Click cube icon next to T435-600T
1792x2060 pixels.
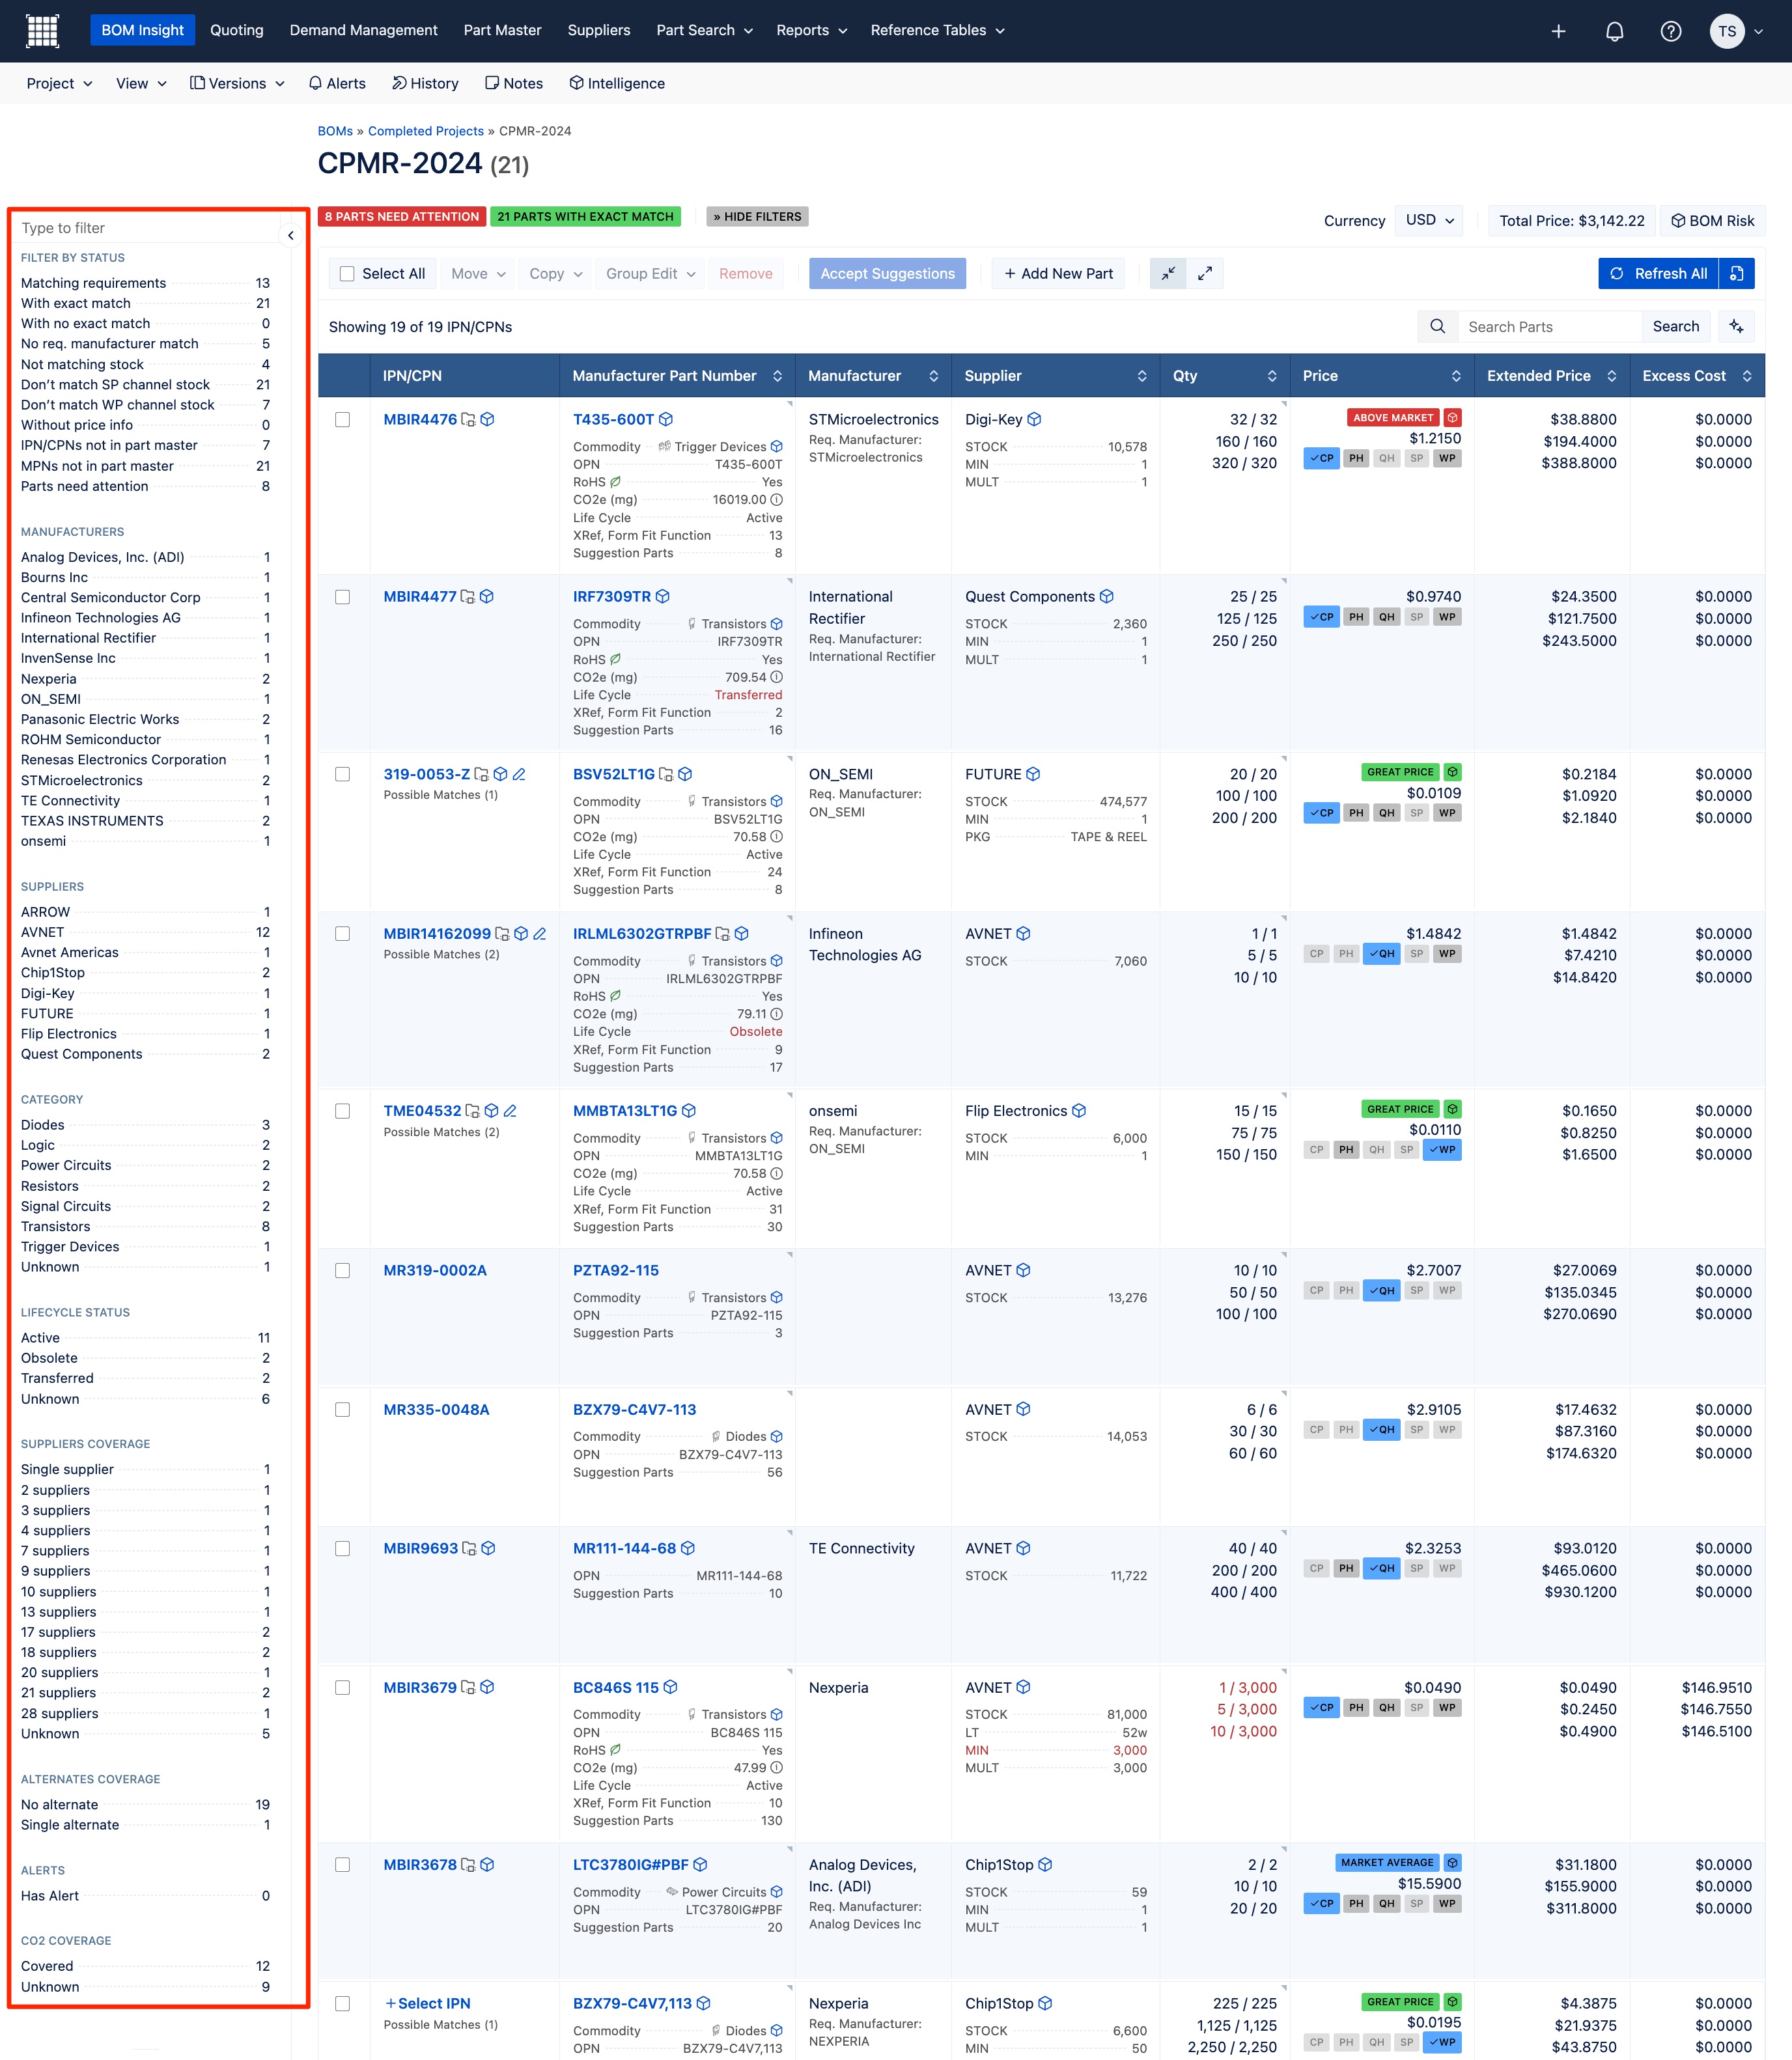[x=666, y=419]
